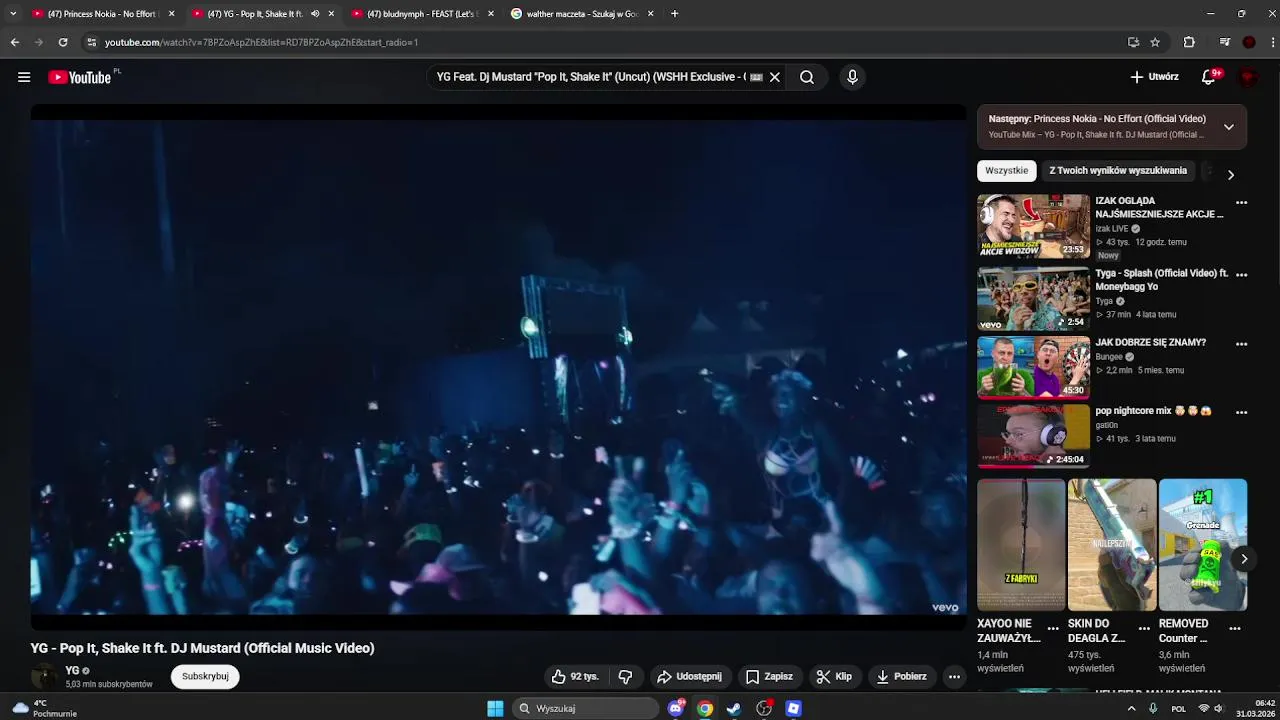The image size is (1280, 720).
Task: Open options menu for pop nightcore mix
Action: (x=1241, y=412)
